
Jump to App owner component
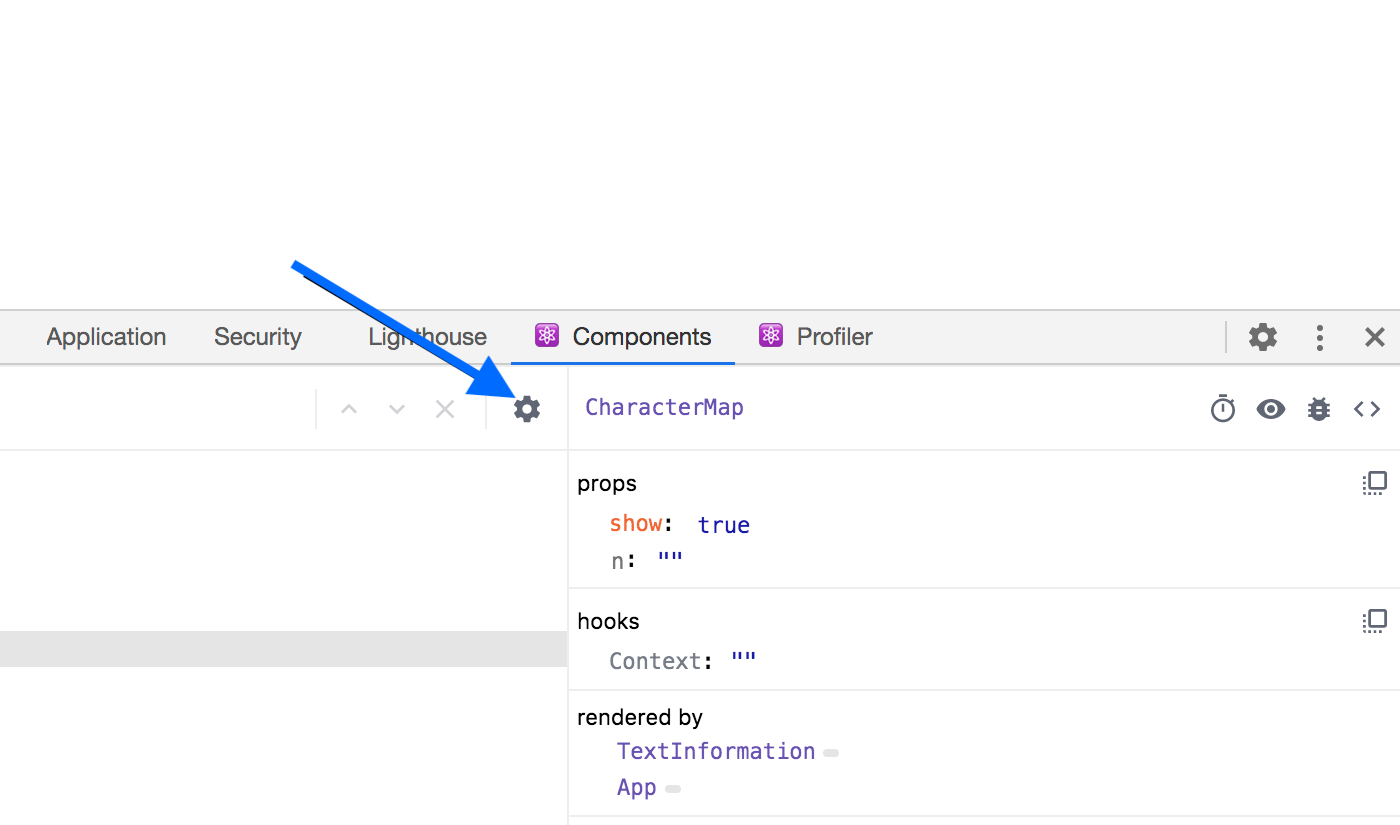point(636,787)
